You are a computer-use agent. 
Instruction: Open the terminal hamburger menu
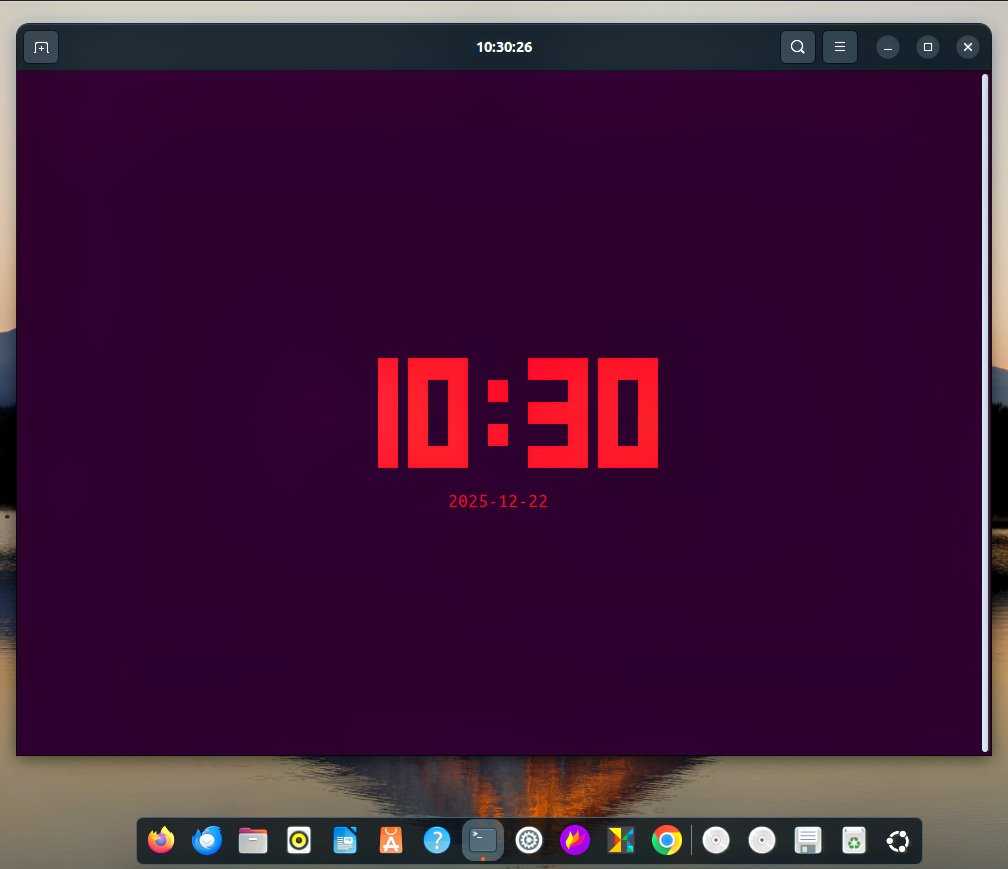[x=840, y=47]
